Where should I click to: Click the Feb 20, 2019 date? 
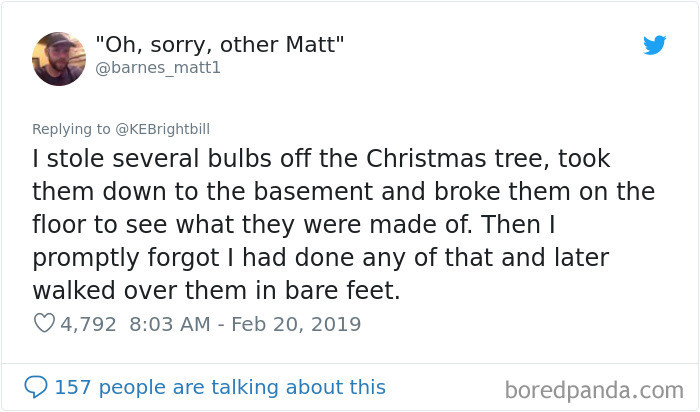pos(297,324)
